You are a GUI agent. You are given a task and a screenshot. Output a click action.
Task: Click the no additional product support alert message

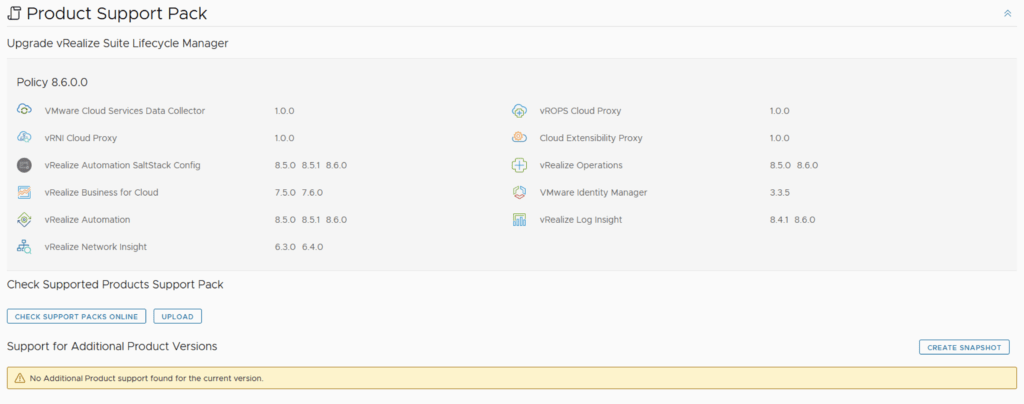click(x=147, y=378)
